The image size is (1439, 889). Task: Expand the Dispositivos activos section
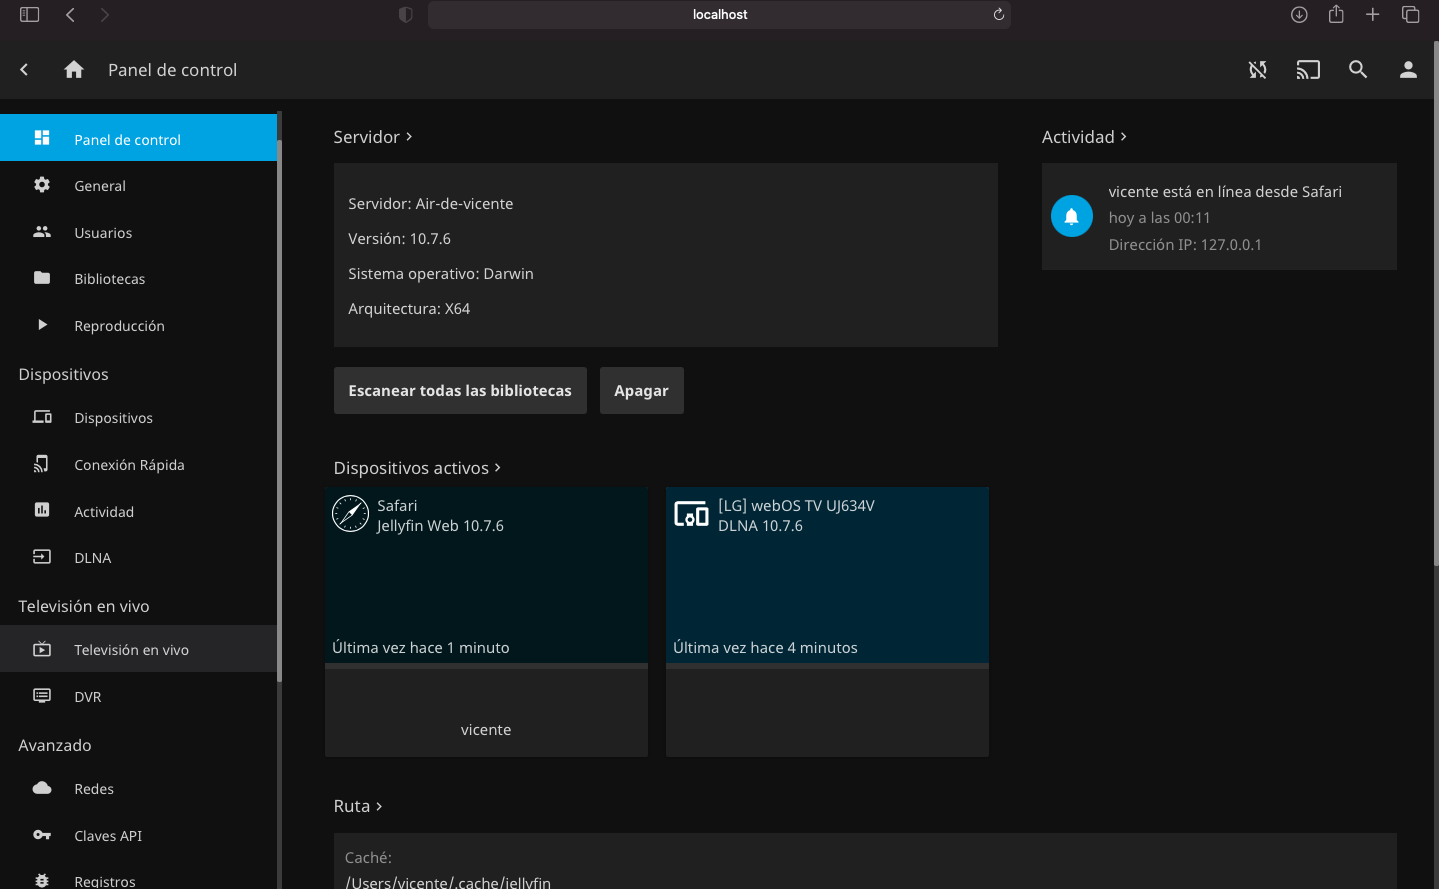(417, 468)
